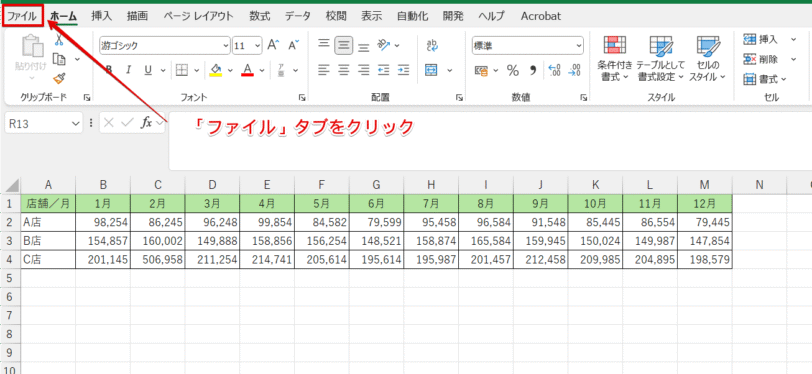The height and width of the screenshot is (374, 812).
Task: Apply yellow fill color bucket
Action: [216, 70]
